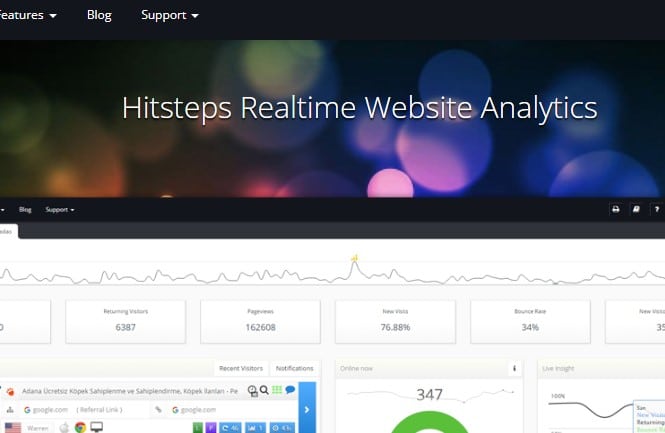Click the Hitsteps Realtime Website Analytics headline

[360, 108]
